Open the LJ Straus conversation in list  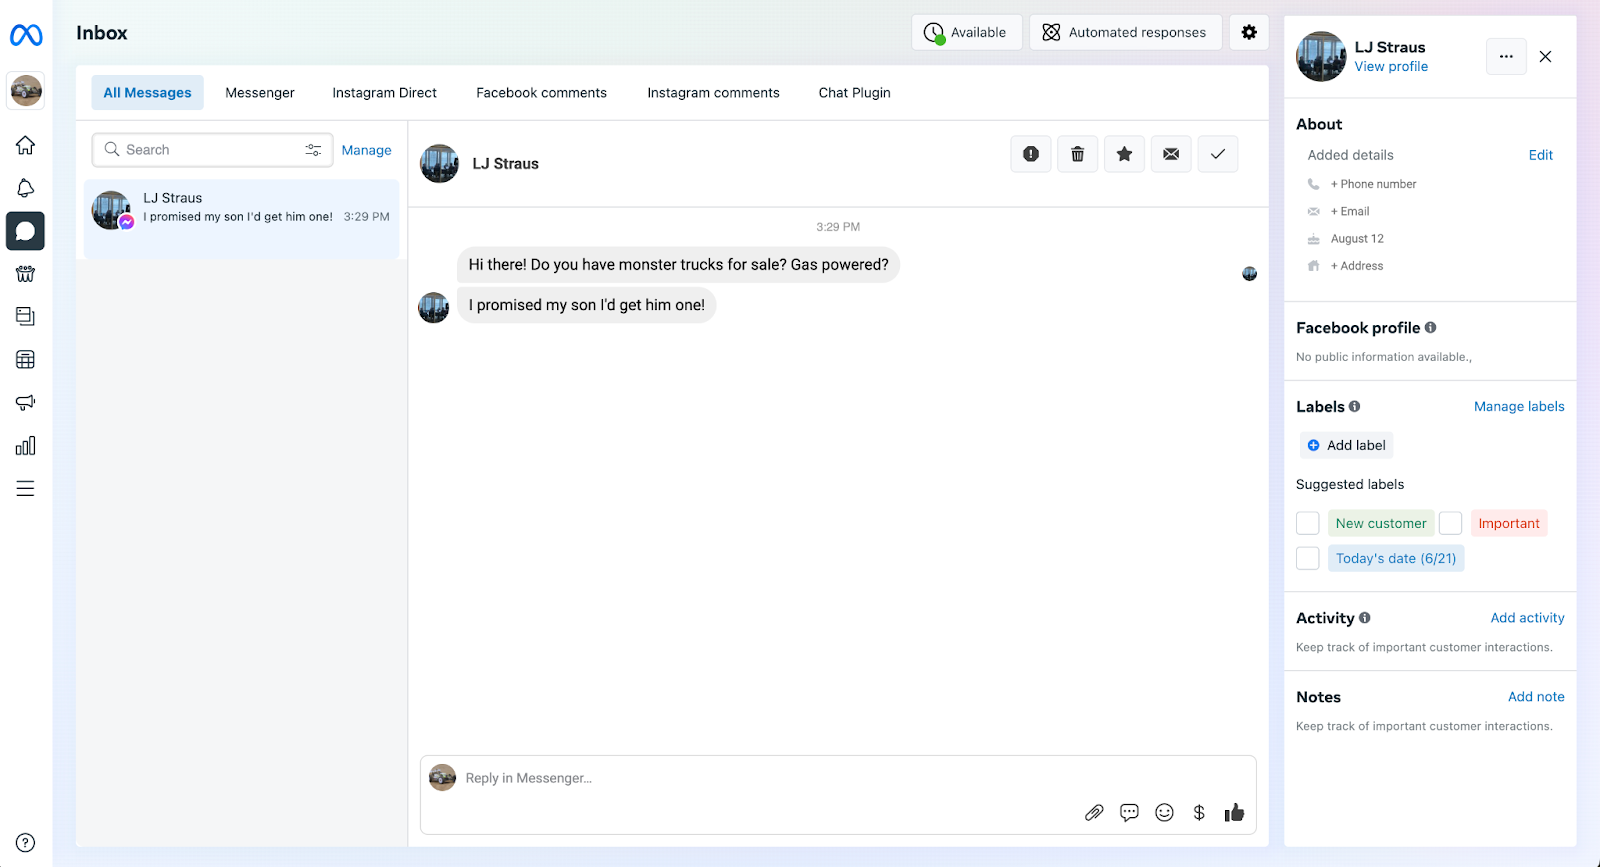click(x=242, y=219)
